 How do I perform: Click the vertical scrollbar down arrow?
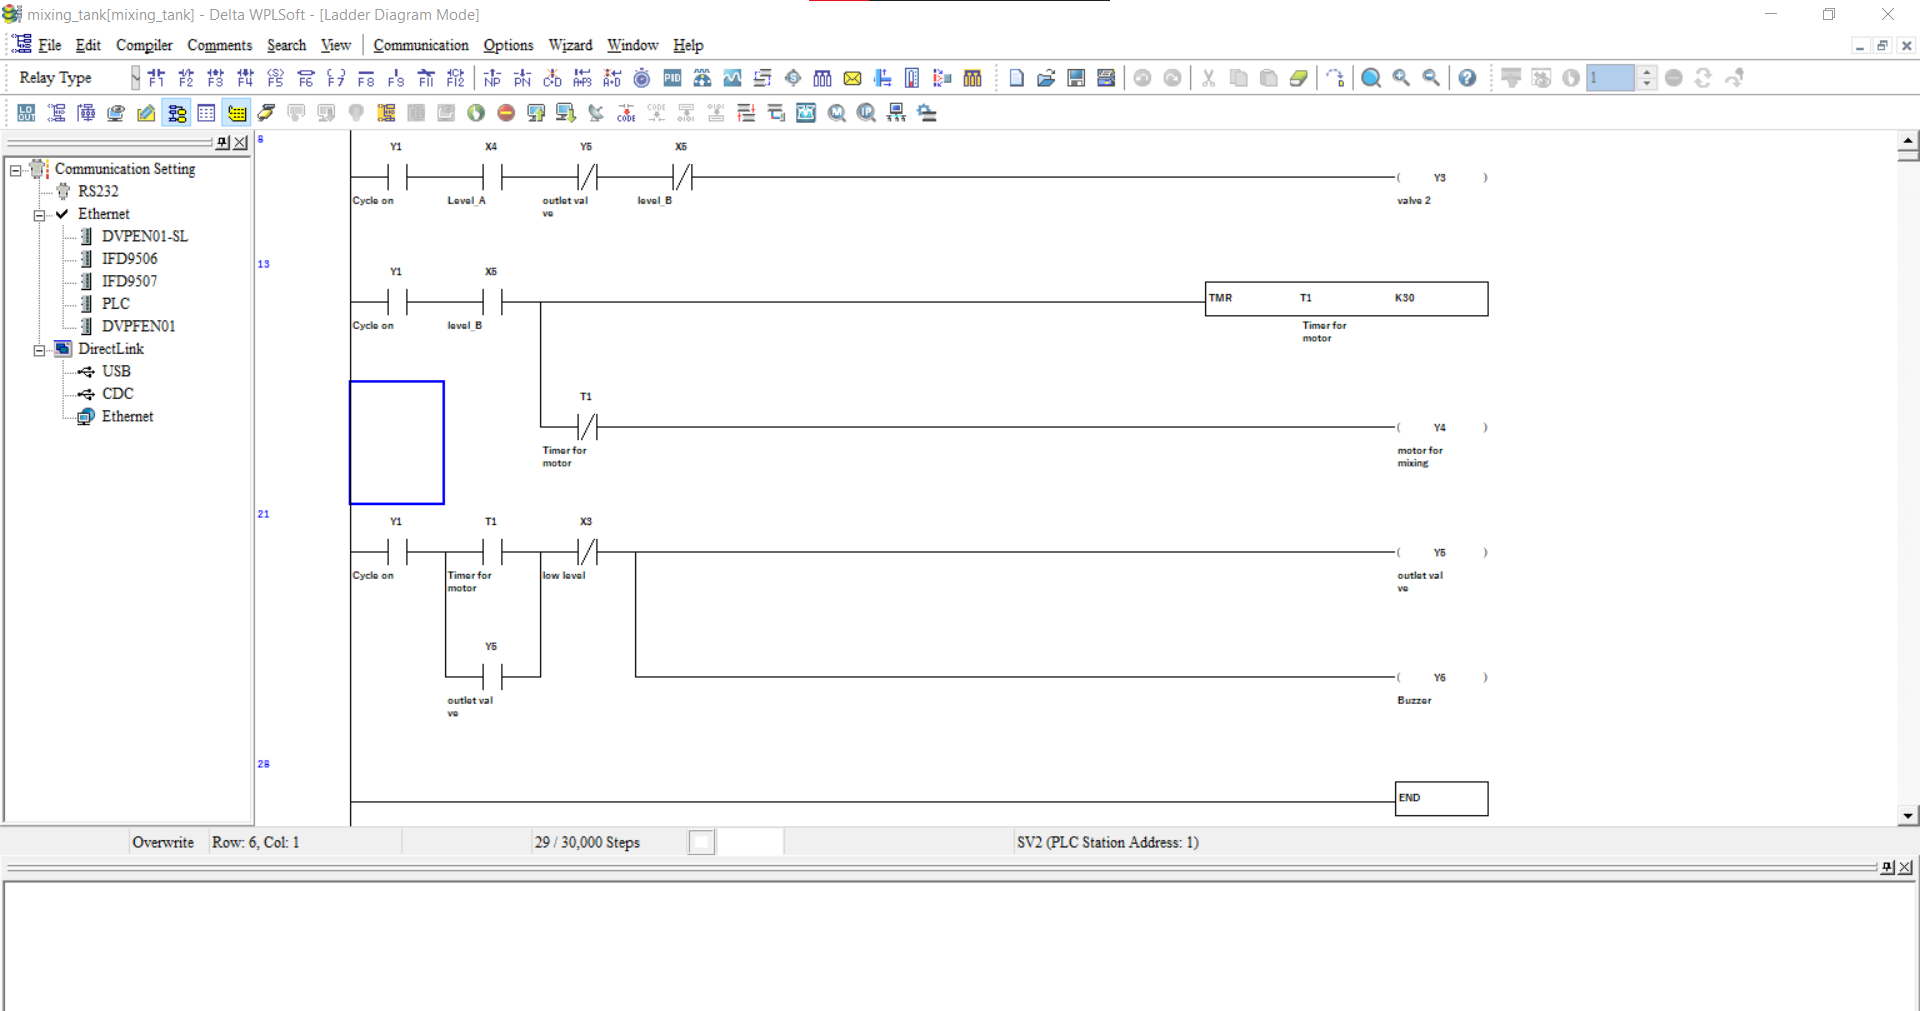[1909, 815]
